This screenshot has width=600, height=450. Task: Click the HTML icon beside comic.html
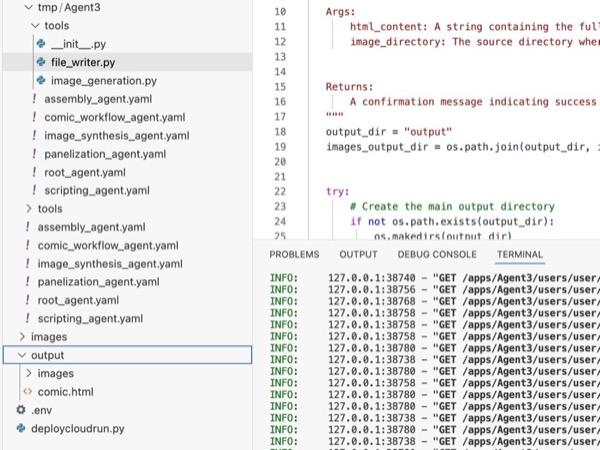[27, 392]
